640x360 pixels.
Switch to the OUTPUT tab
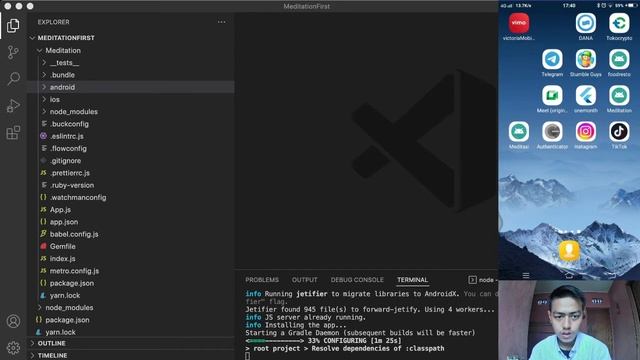click(x=304, y=280)
